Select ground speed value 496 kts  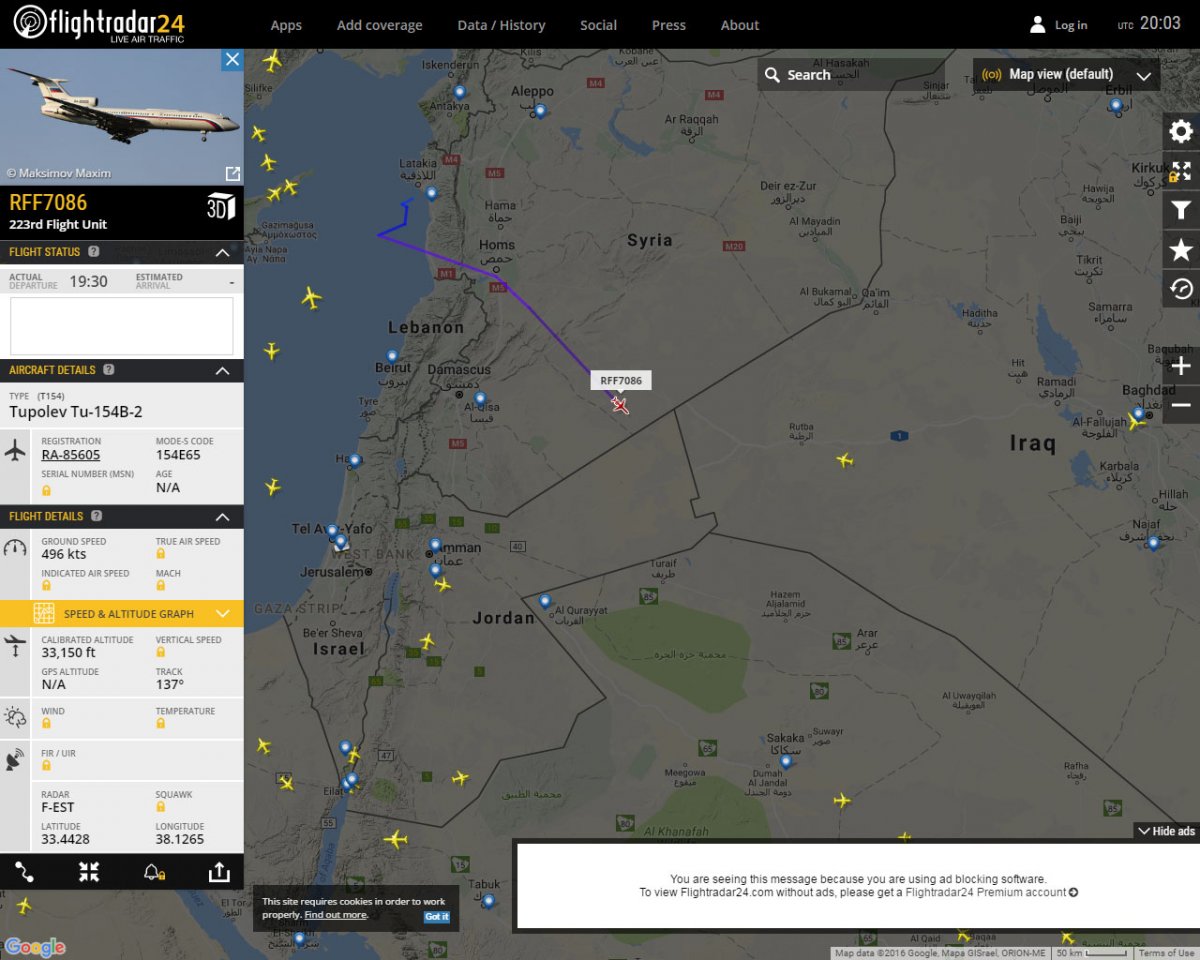(x=64, y=554)
